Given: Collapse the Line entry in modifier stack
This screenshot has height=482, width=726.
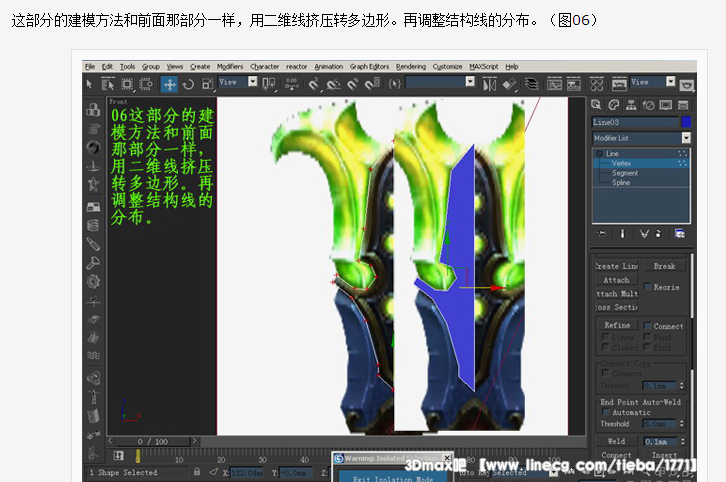Looking at the screenshot, I should pyautogui.click(x=600, y=153).
